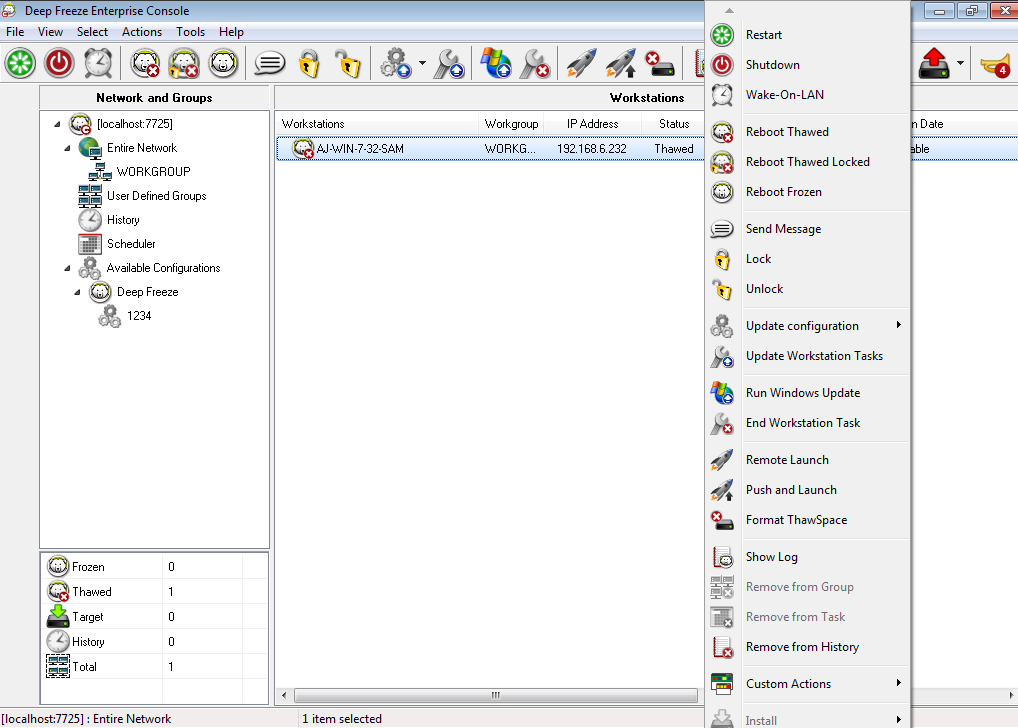Open the Custom Actions submenu
Screen dimensions: 1018x728
click(x=789, y=685)
